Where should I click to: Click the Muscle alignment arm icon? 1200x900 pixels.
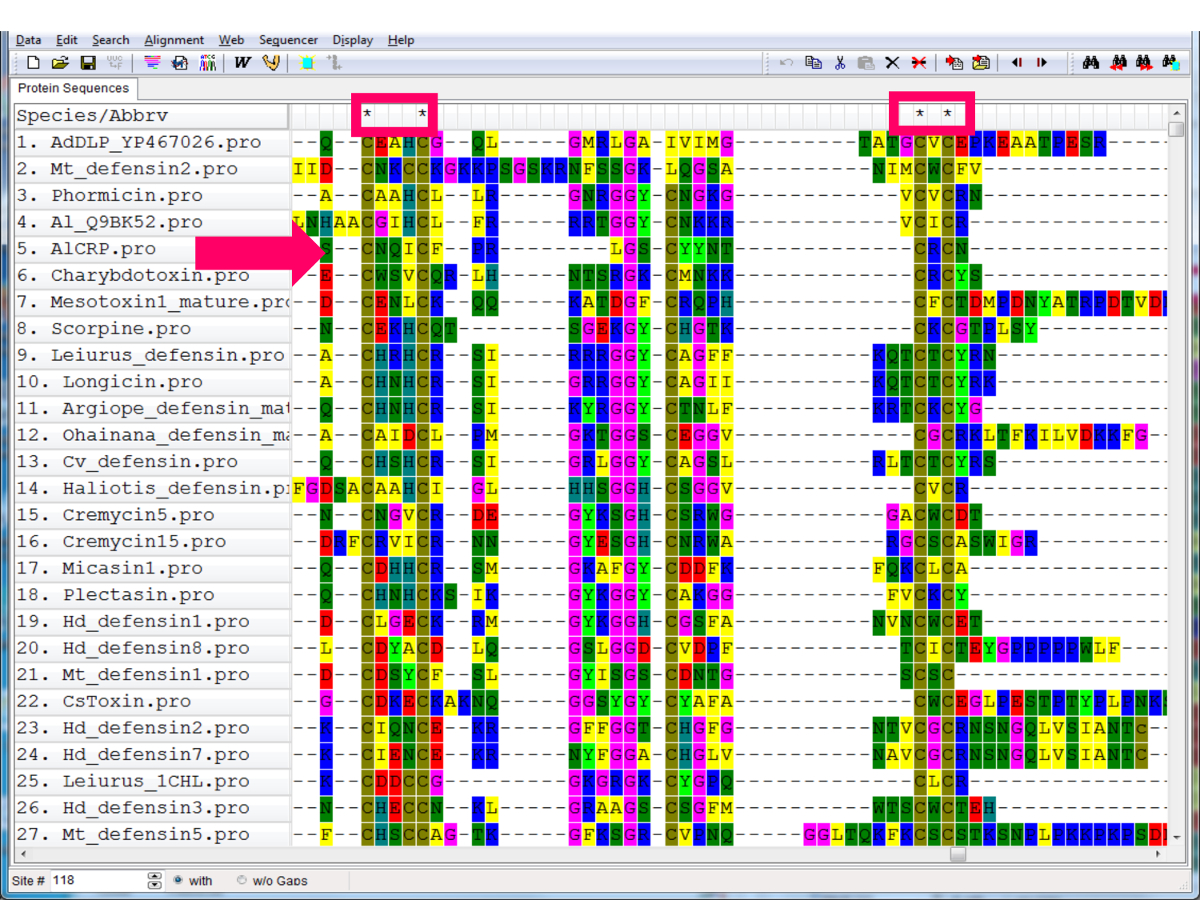270,63
